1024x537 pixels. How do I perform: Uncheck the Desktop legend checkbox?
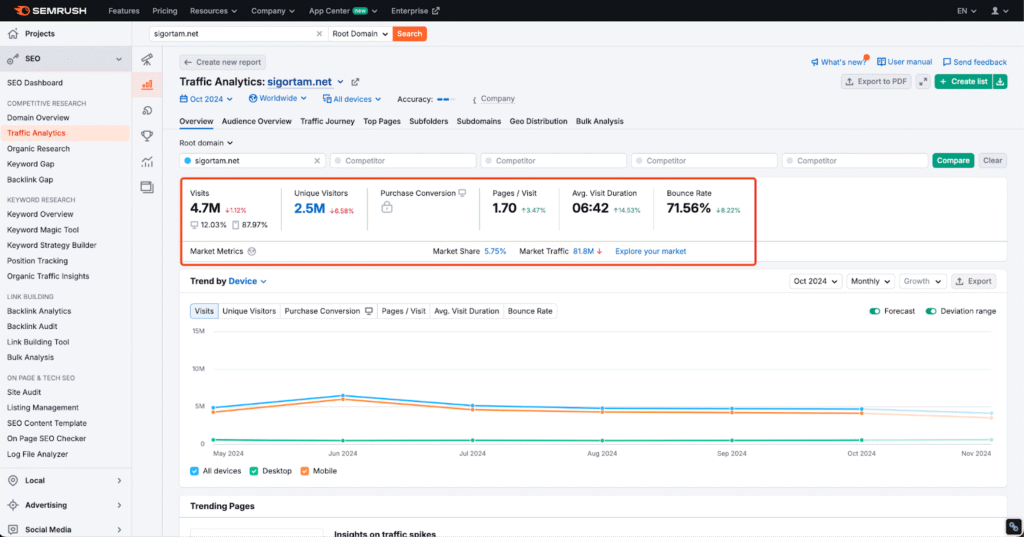click(x=254, y=471)
